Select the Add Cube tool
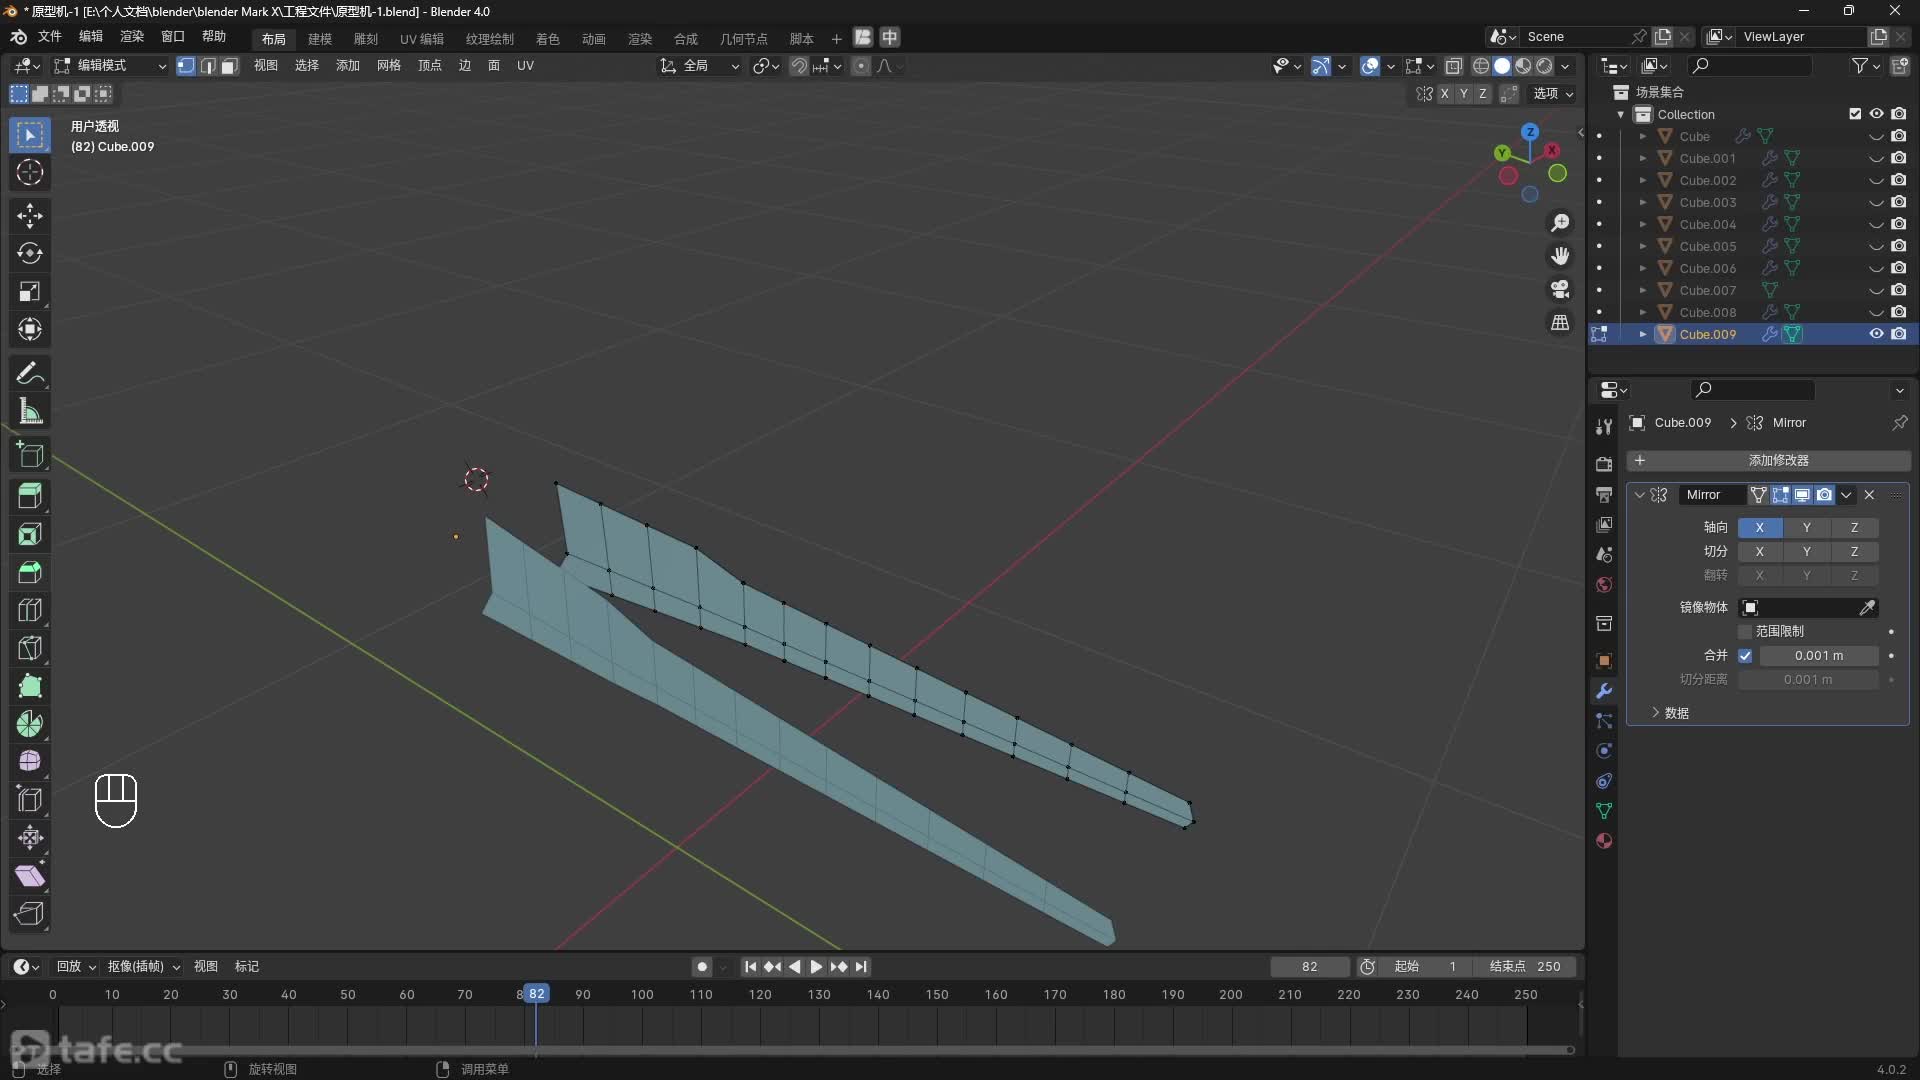 tap(30, 455)
